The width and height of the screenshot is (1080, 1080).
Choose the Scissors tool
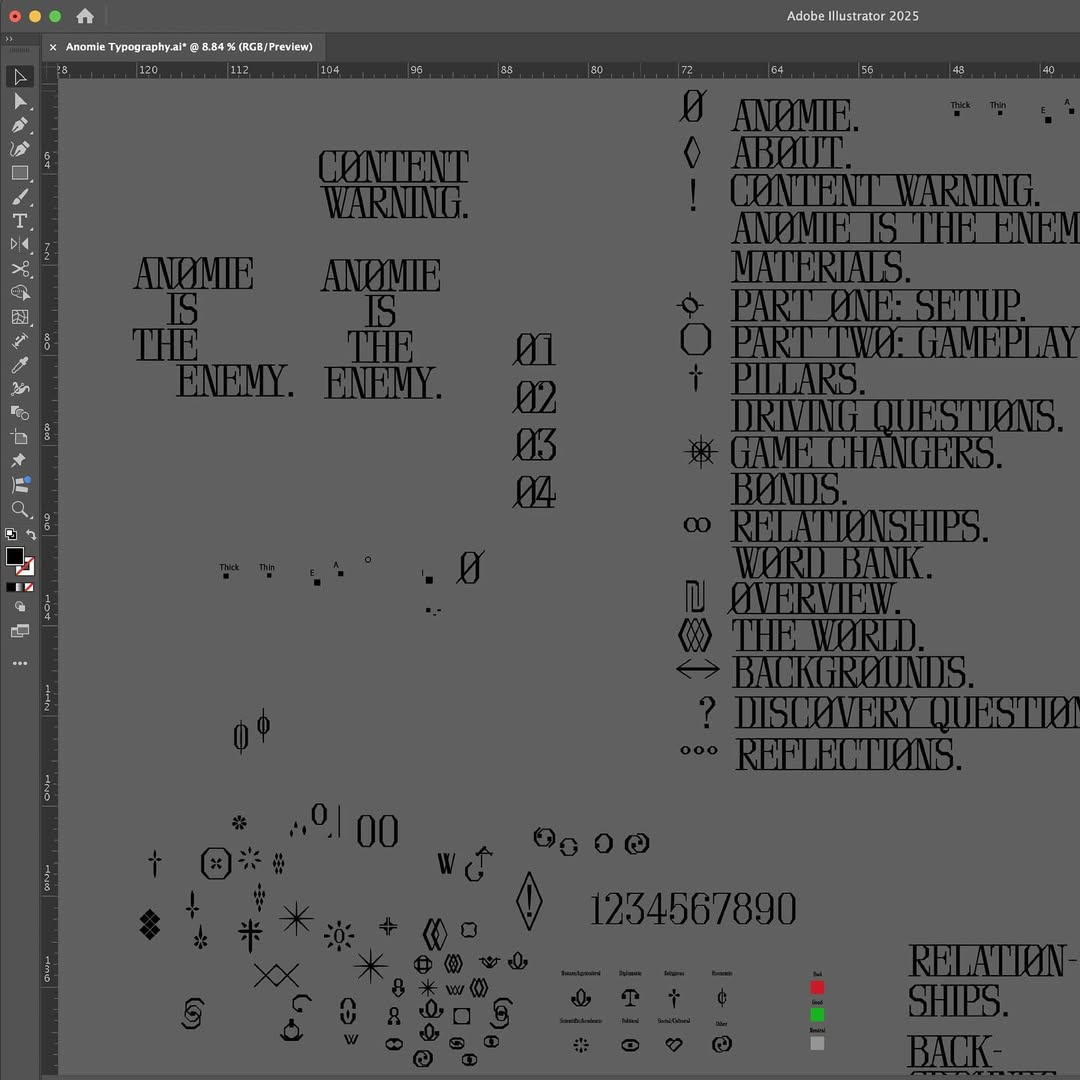[19, 269]
